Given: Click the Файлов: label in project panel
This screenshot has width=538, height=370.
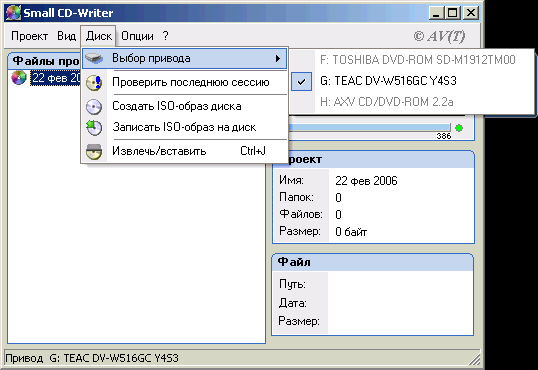Looking at the screenshot, I should click(x=301, y=214).
